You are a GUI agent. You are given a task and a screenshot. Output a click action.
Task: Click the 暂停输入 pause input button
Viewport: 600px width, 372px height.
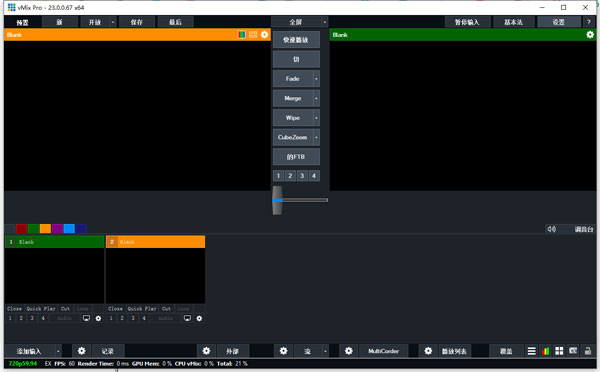point(467,22)
